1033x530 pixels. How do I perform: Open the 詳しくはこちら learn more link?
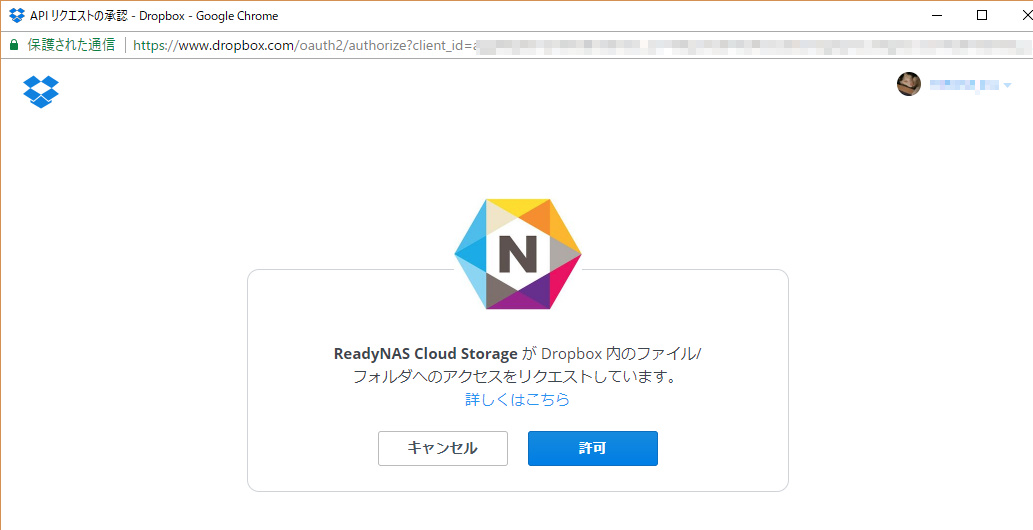point(517,400)
